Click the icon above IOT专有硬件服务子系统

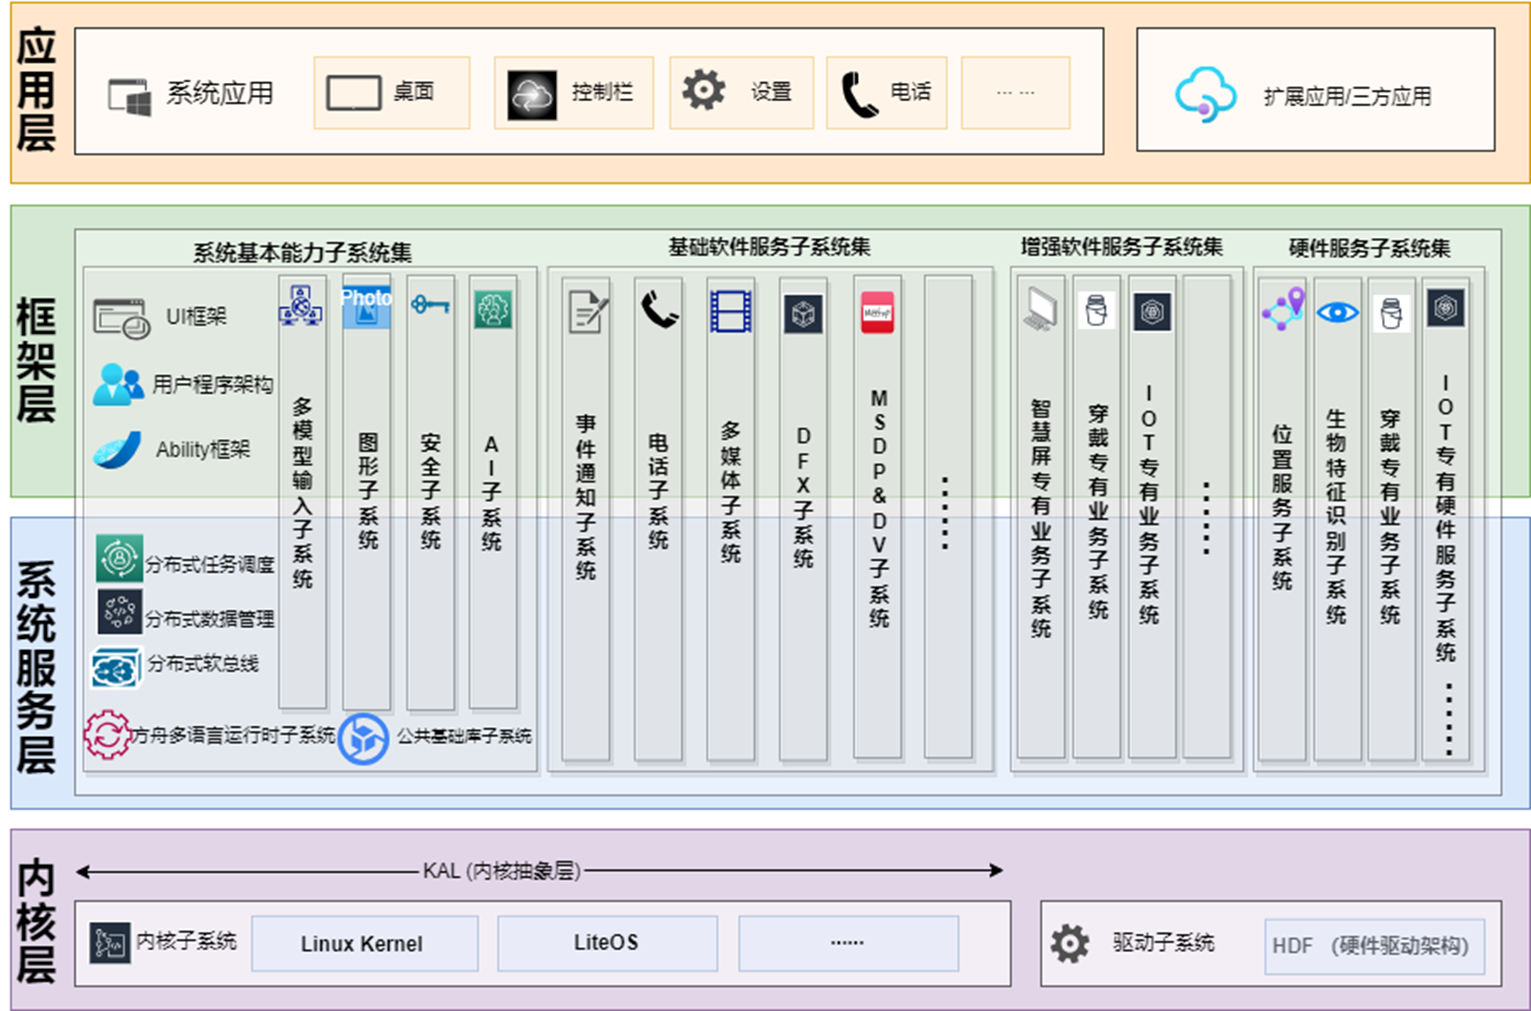[x=1445, y=307]
